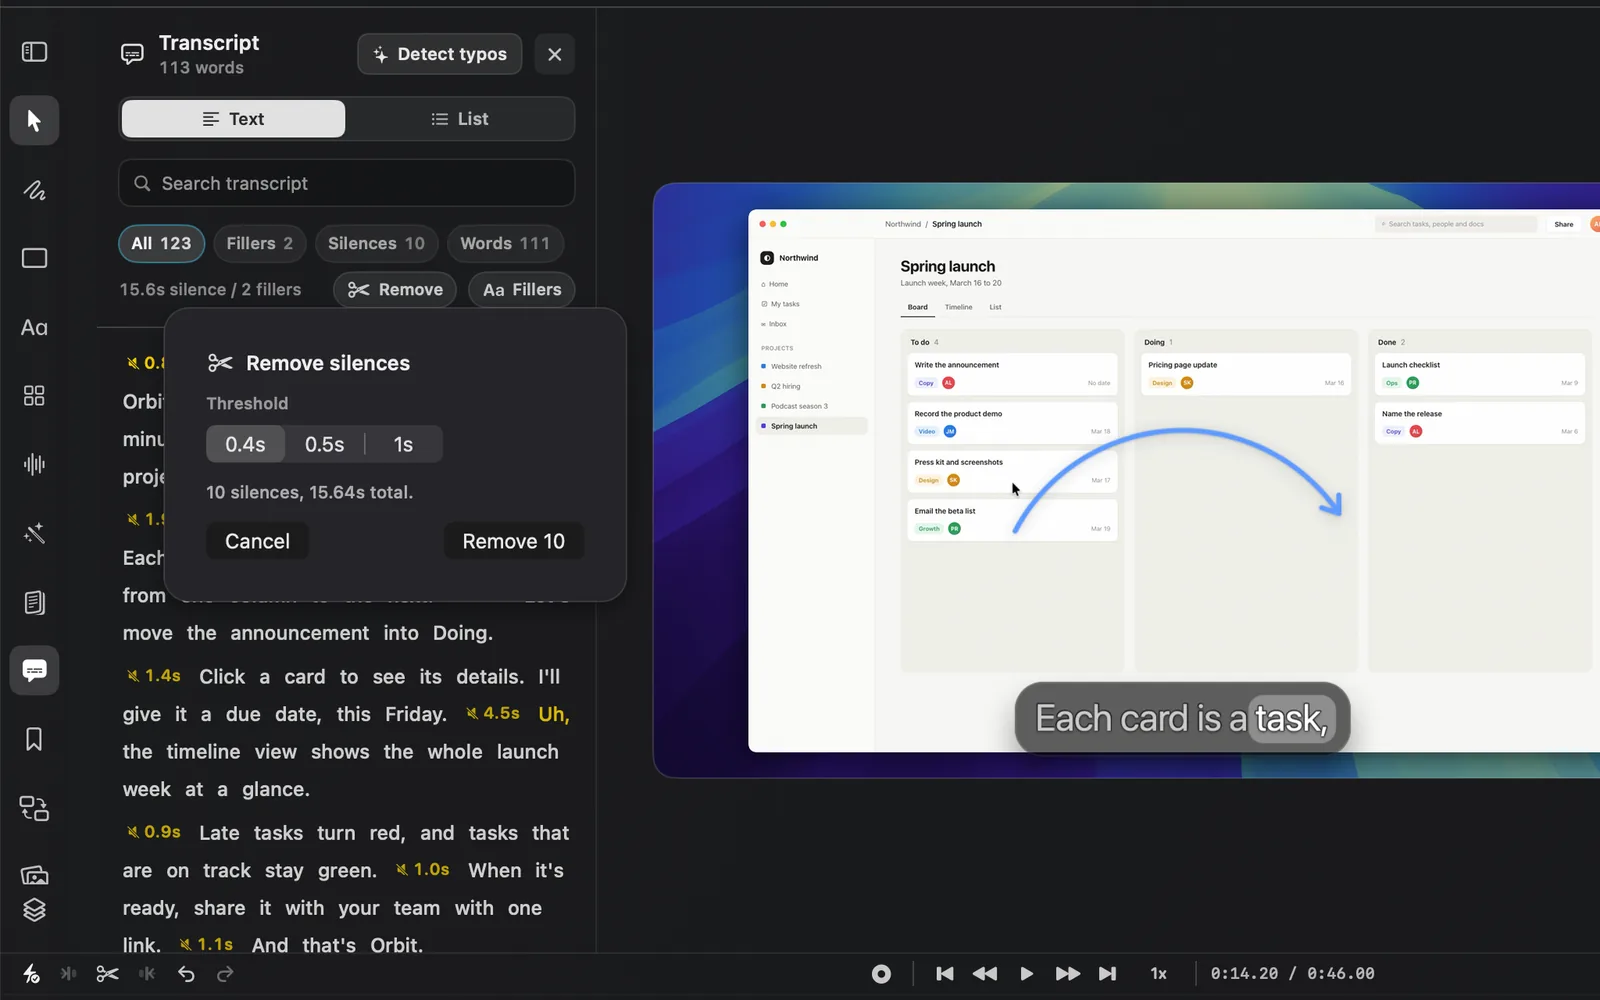Skip to the start of the video

pos(944,974)
